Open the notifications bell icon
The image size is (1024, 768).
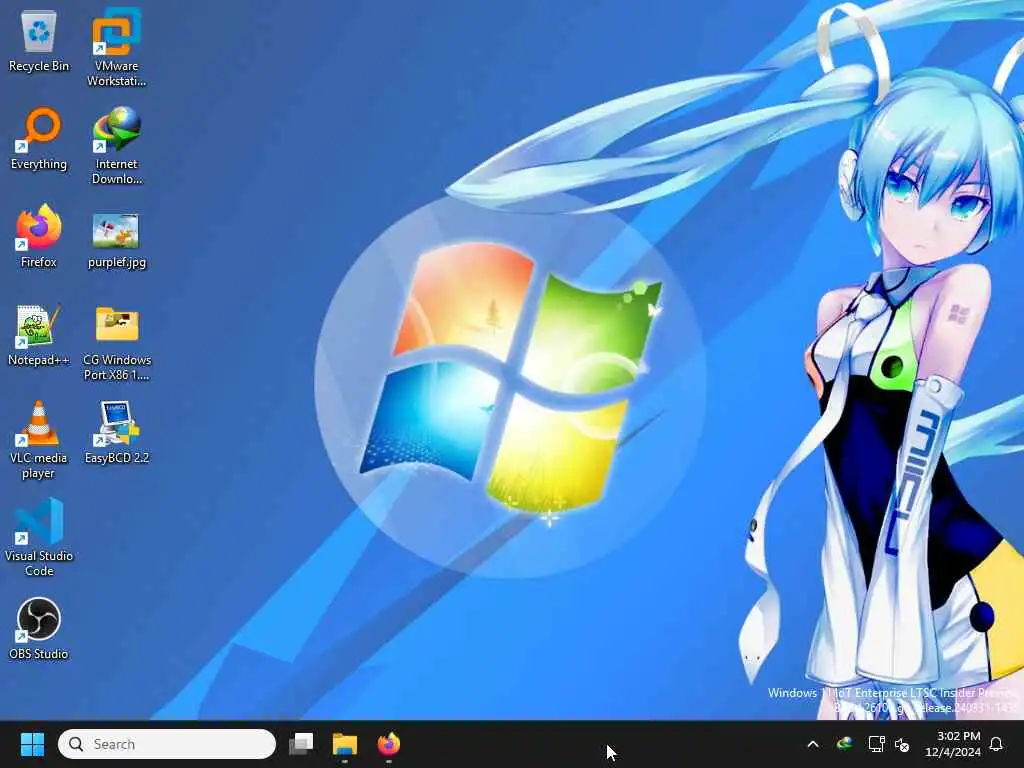tap(996, 744)
